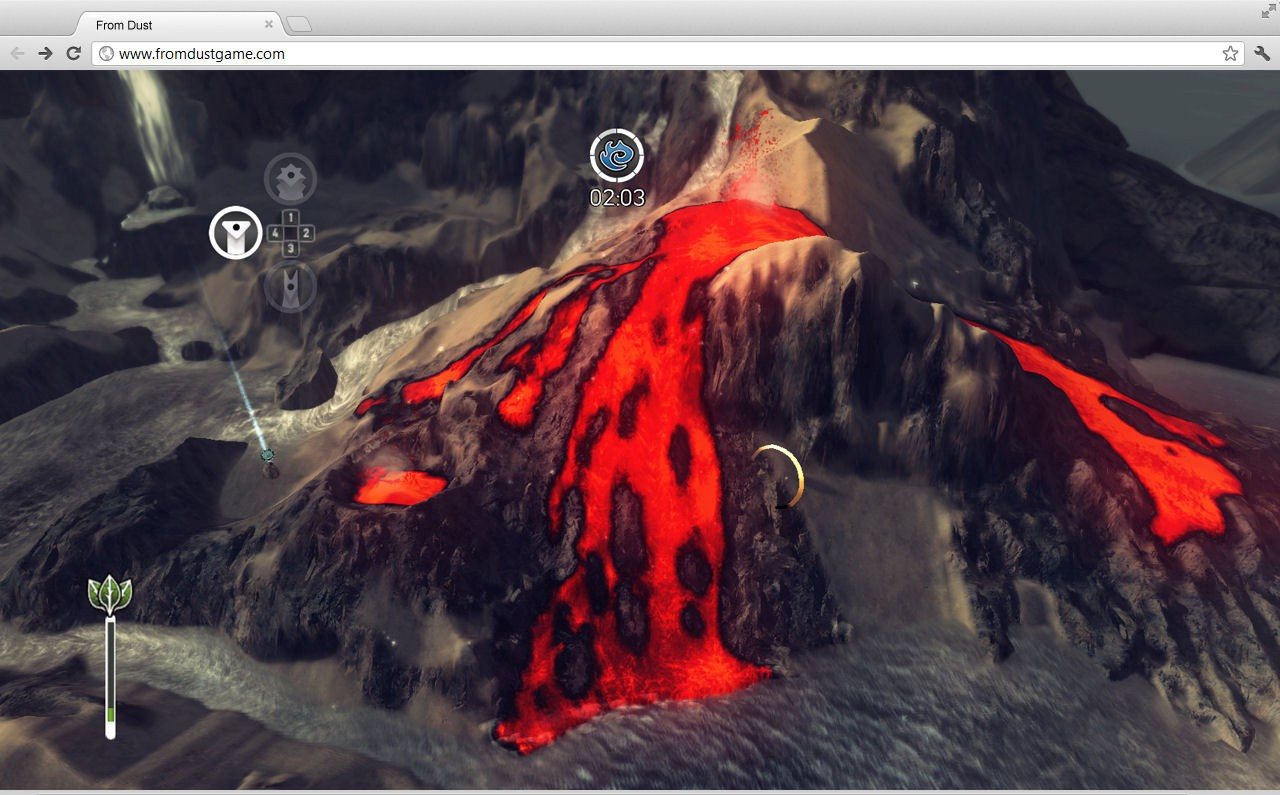Screen dimensions: 1280x795
Task: Choose slot 4 on the power d-pad
Action: (x=275, y=233)
